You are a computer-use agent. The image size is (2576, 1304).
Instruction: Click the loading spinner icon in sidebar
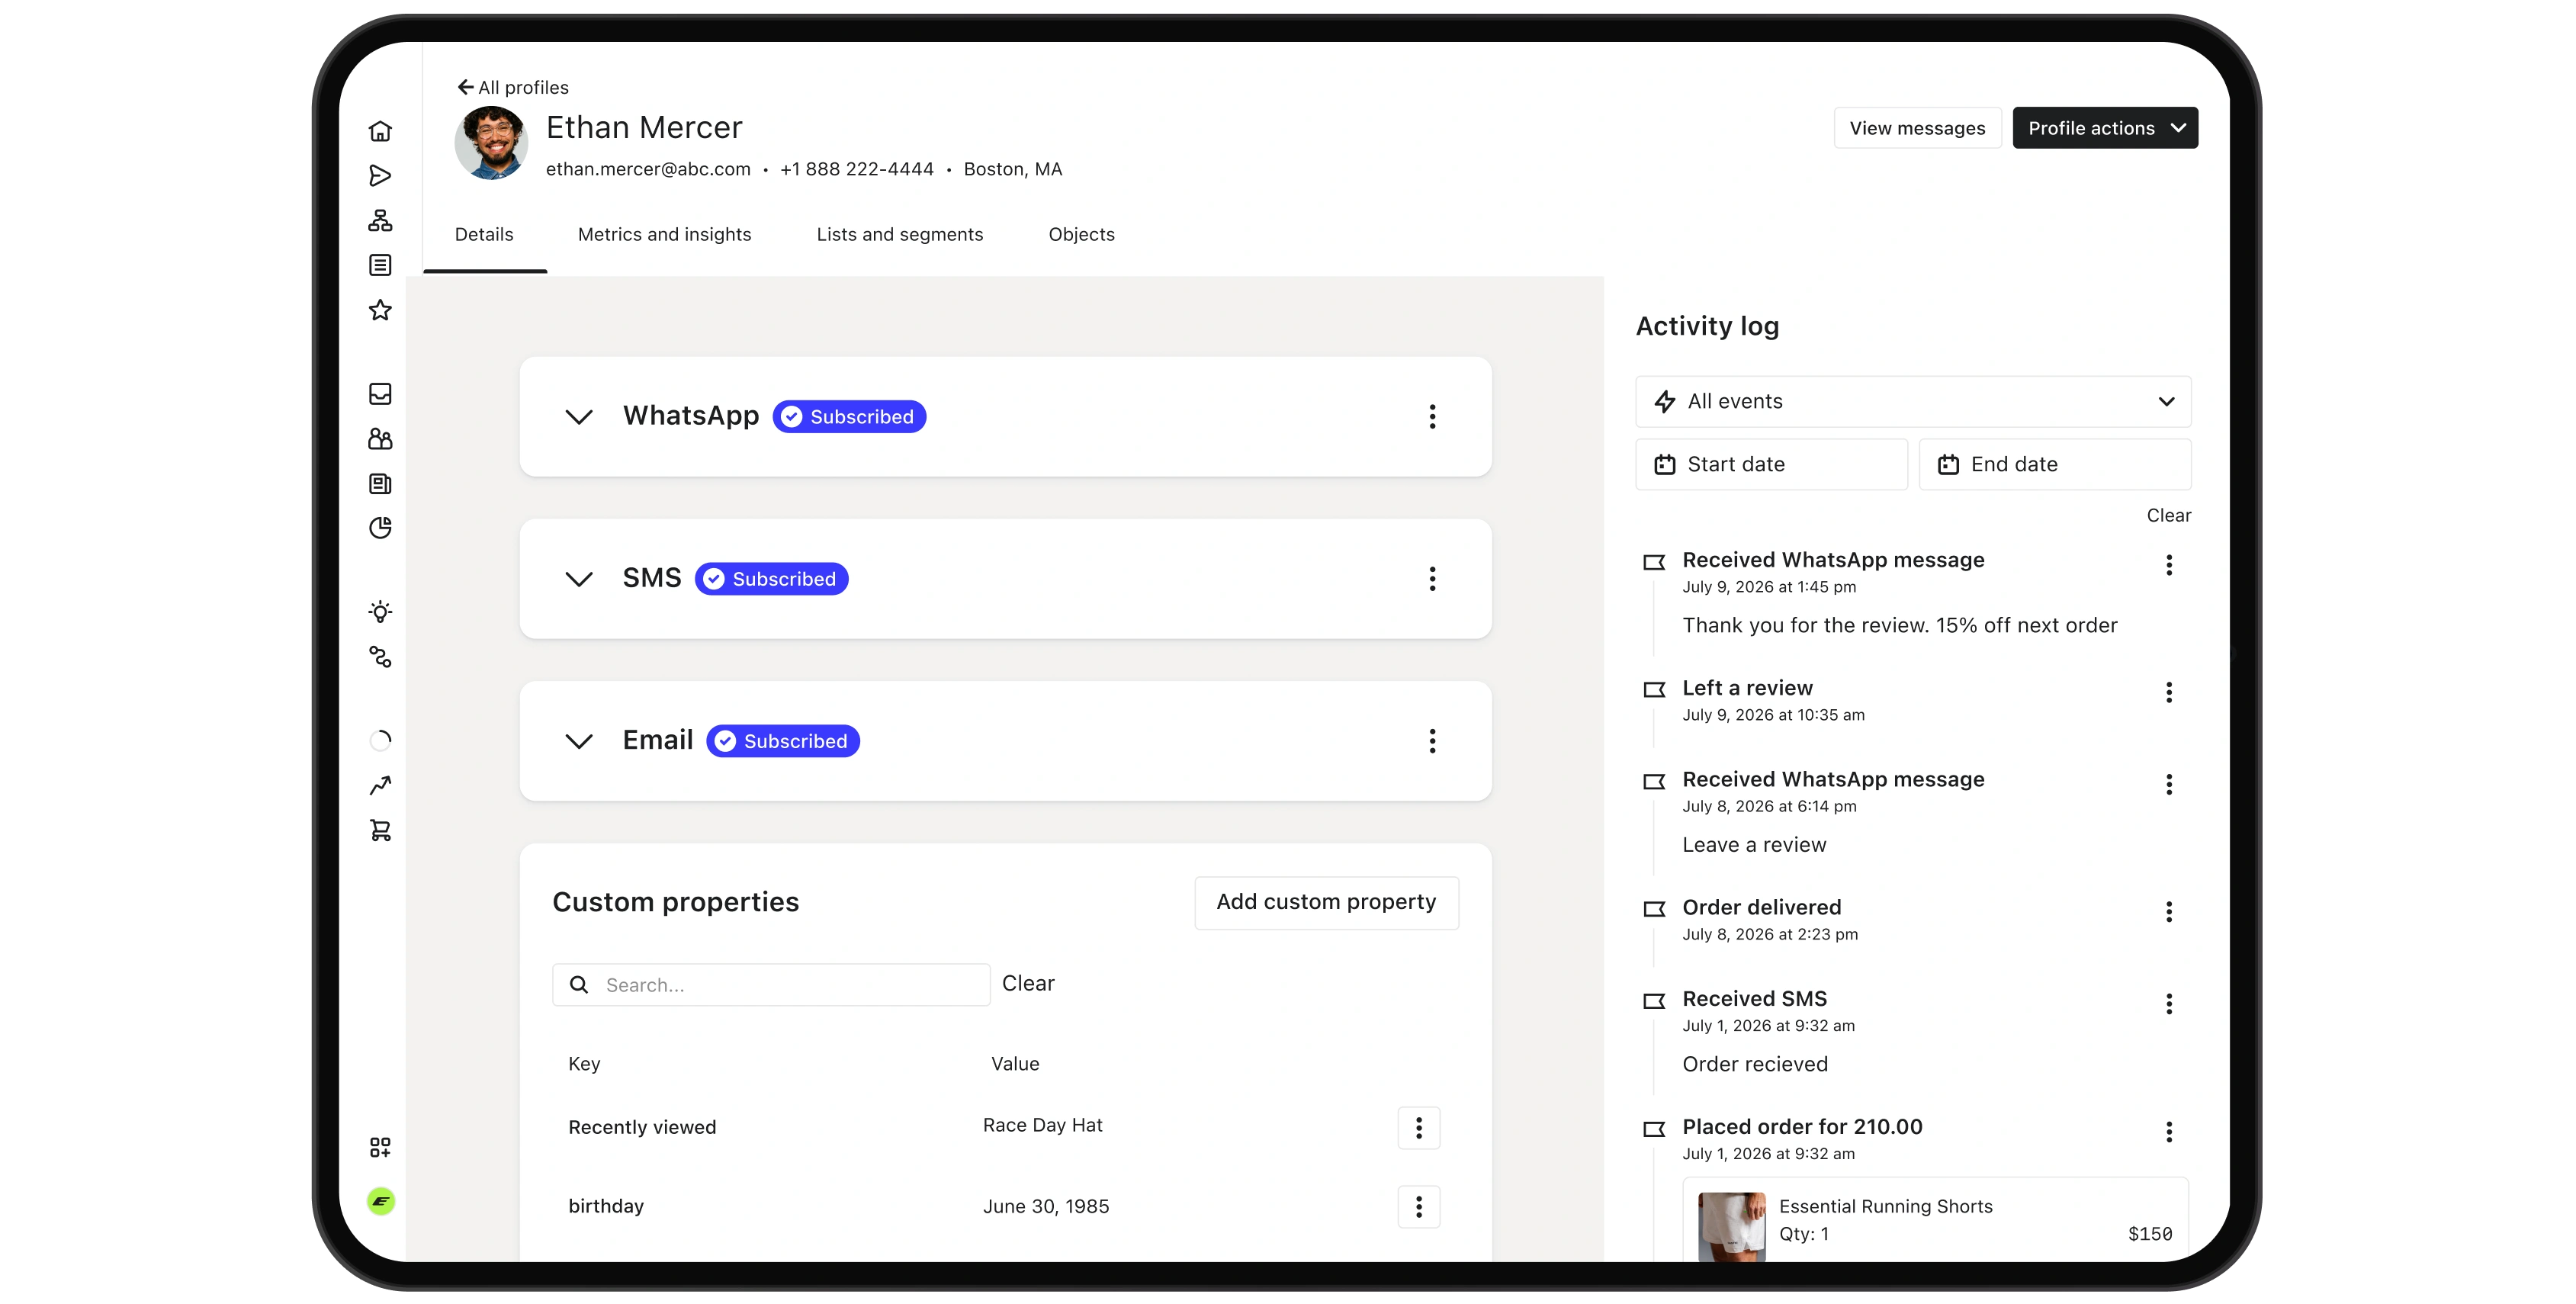pos(380,741)
